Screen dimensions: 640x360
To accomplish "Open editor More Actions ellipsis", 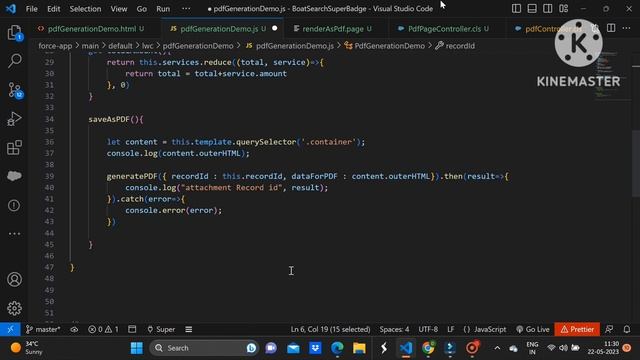I will (x=627, y=28).
